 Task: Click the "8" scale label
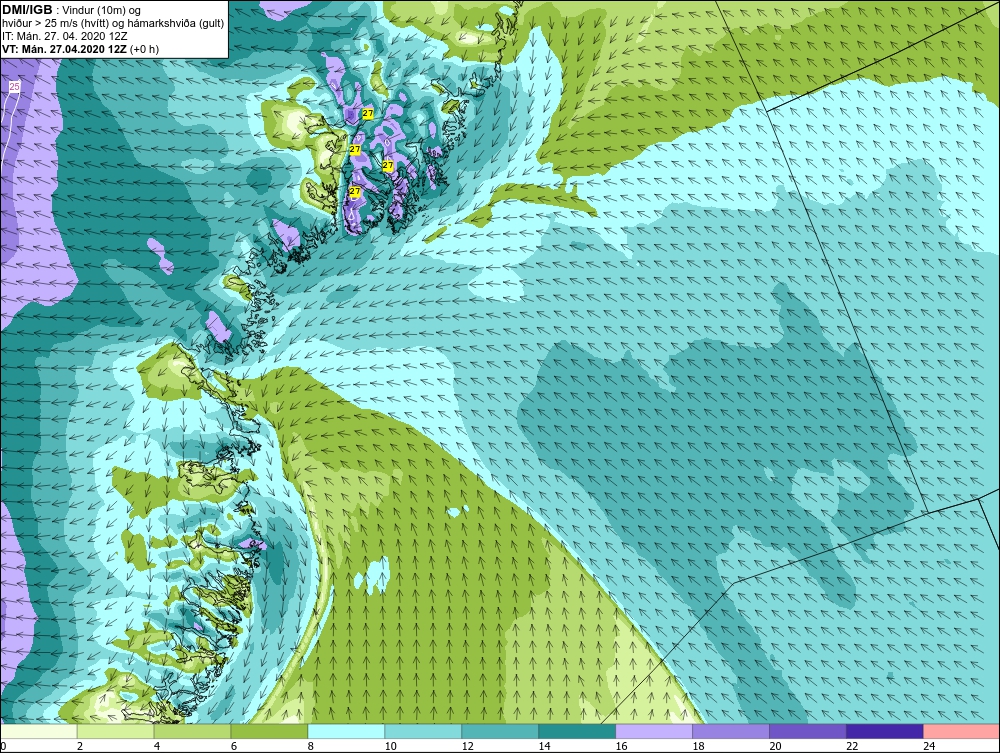click(311, 746)
